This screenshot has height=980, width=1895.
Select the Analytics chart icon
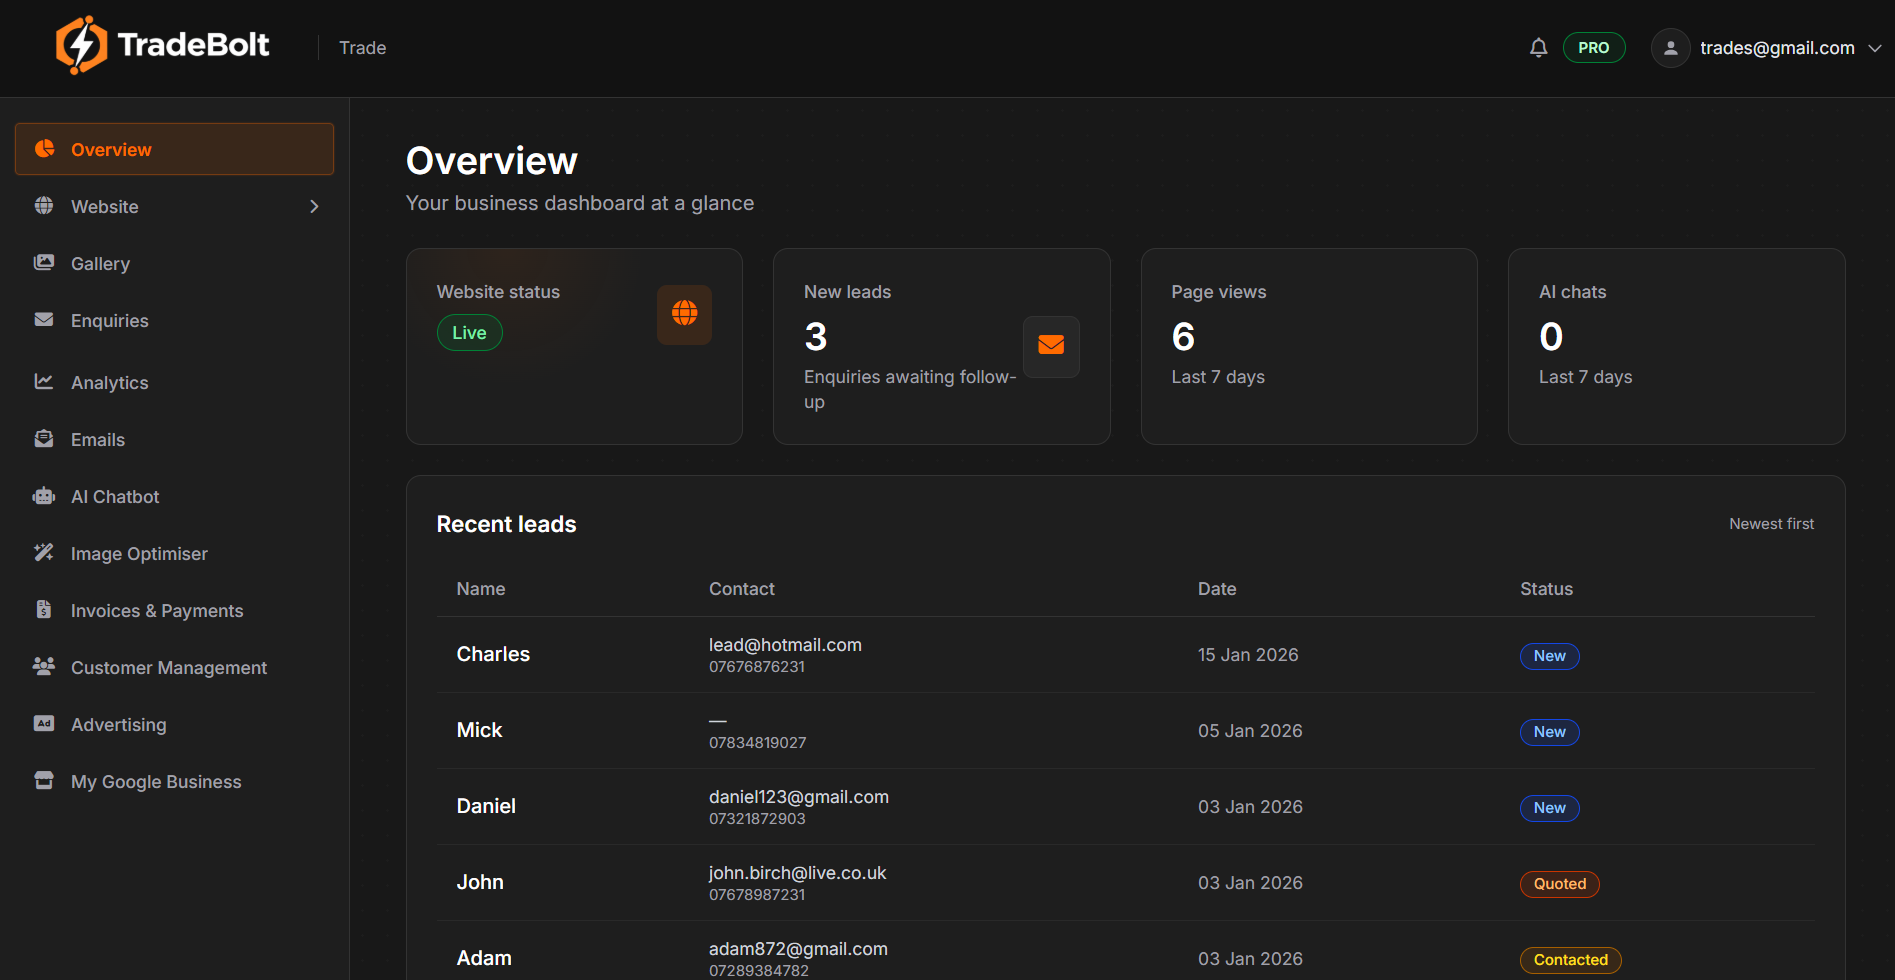[44, 382]
